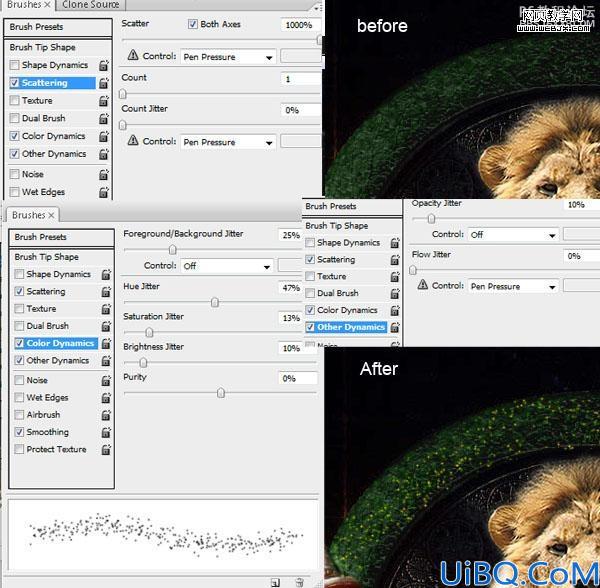This screenshot has width=600, height=588.
Task: Disable Smoothing checkbox in bottom-left panel
Action: 19,432
